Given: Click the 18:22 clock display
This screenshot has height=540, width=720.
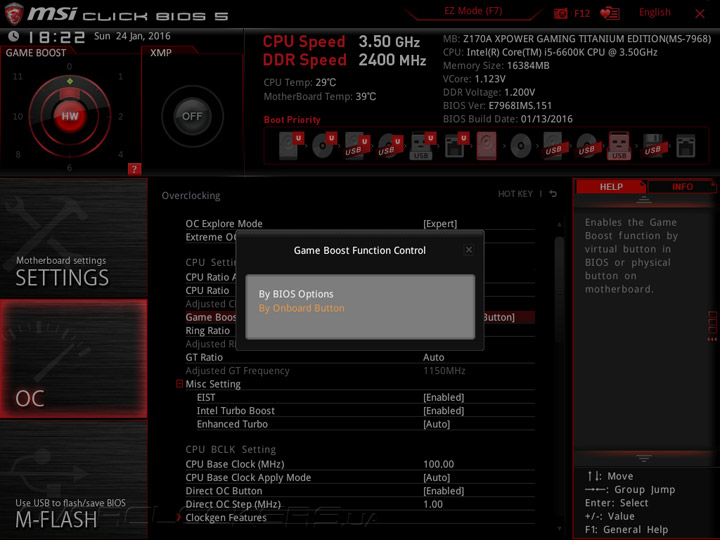Looking at the screenshot, I should point(56,37).
